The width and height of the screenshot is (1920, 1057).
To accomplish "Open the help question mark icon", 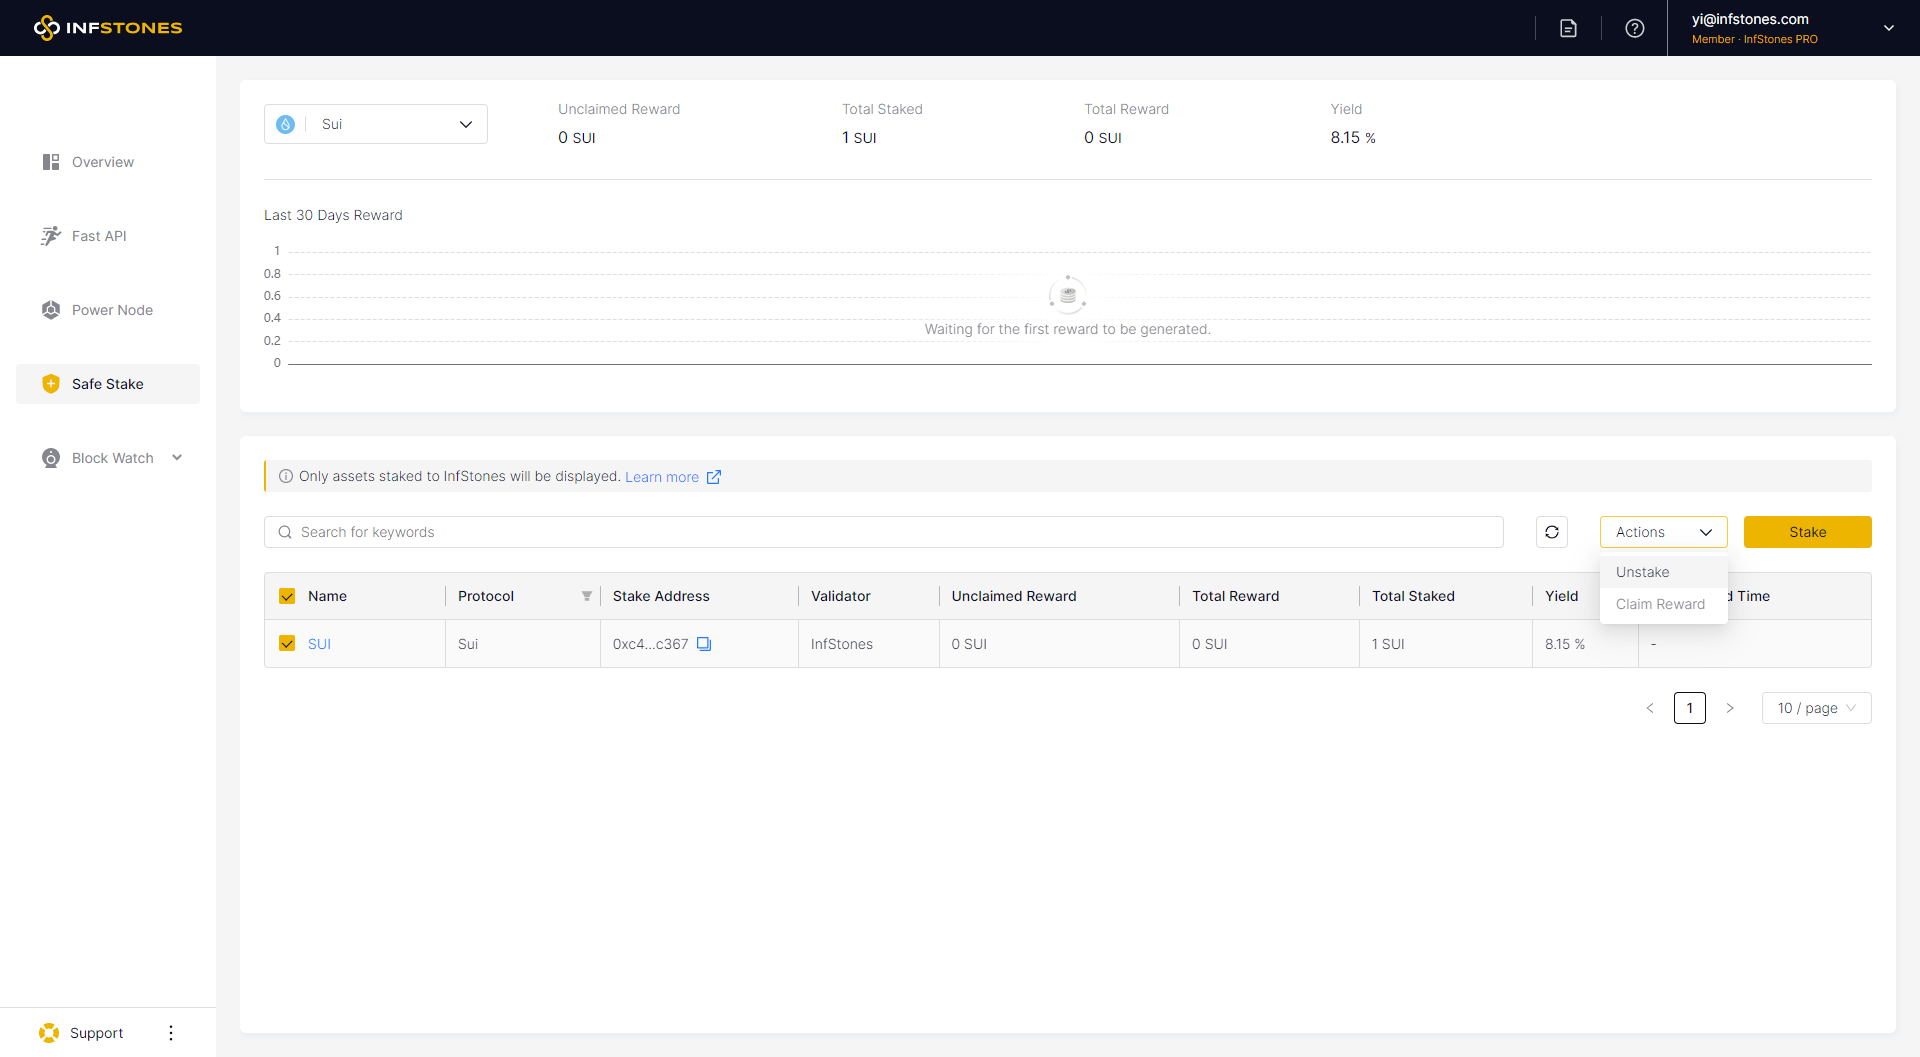I will pyautogui.click(x=1634, y=28).
